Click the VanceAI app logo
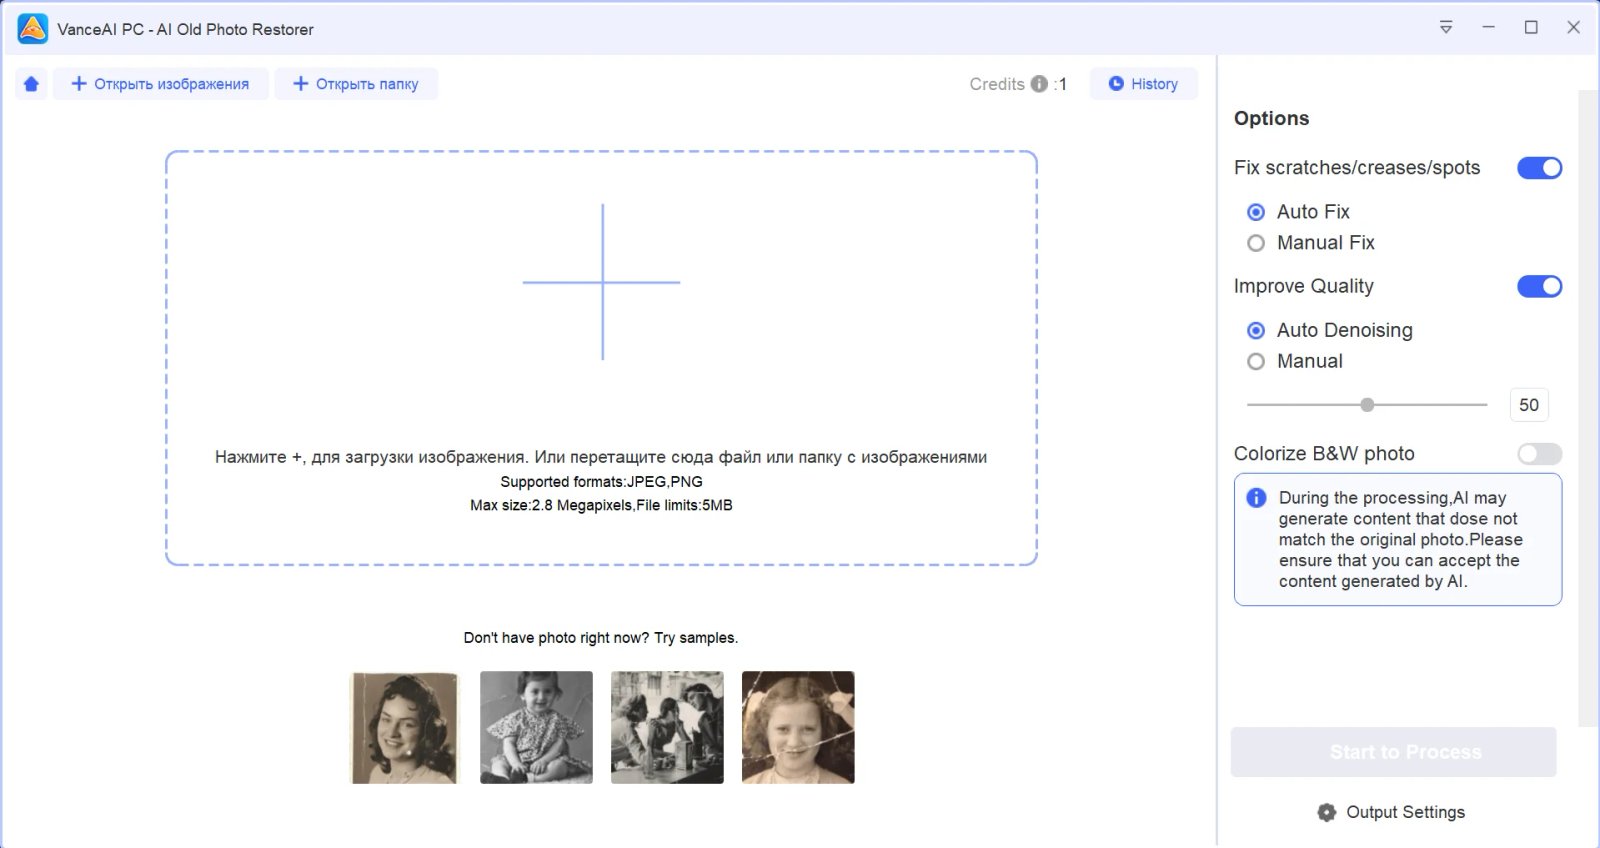Image resolution: width=1600 pixels, height=848 pixels. click(x=32, y=29)
